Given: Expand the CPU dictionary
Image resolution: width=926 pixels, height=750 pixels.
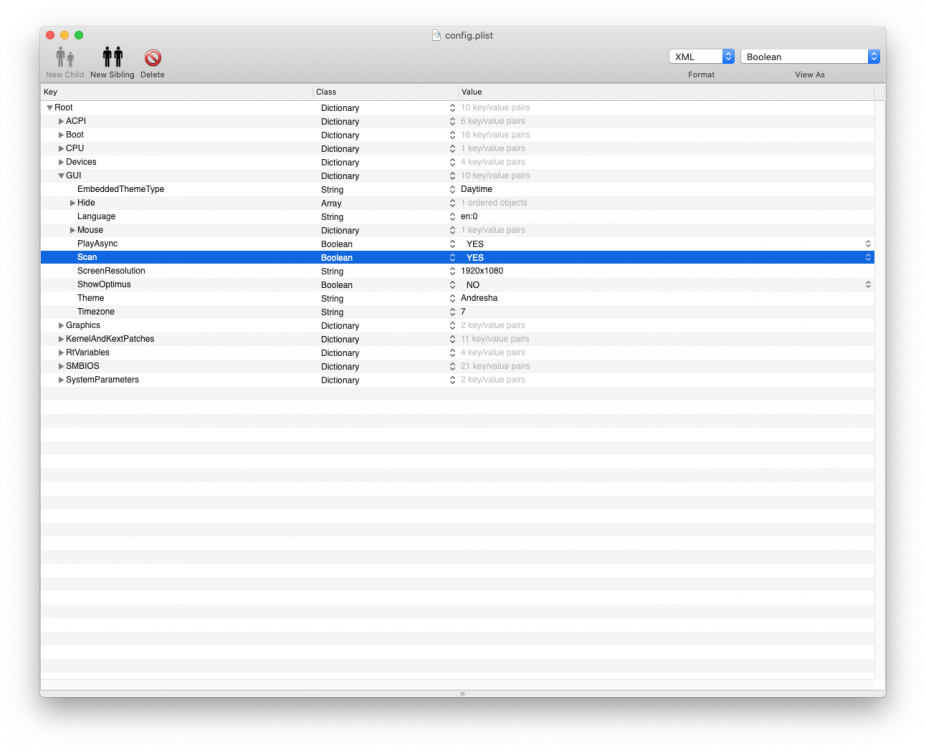Looking at the screenshot, I should (x=61, y=148).
